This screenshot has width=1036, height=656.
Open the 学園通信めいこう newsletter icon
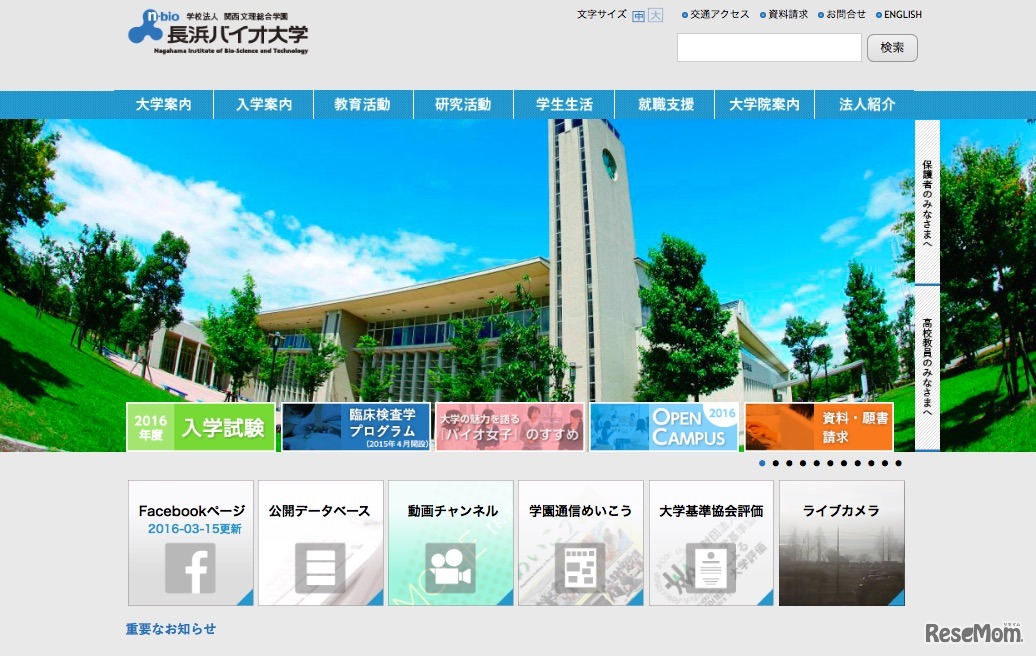(580, 565)
